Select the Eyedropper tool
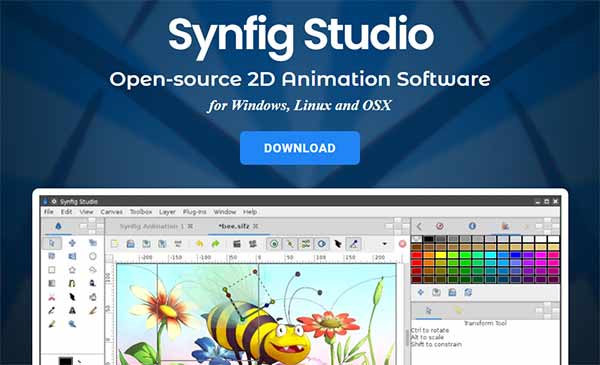The width and height of the screenshot is (600, 365). pos(52,311)
